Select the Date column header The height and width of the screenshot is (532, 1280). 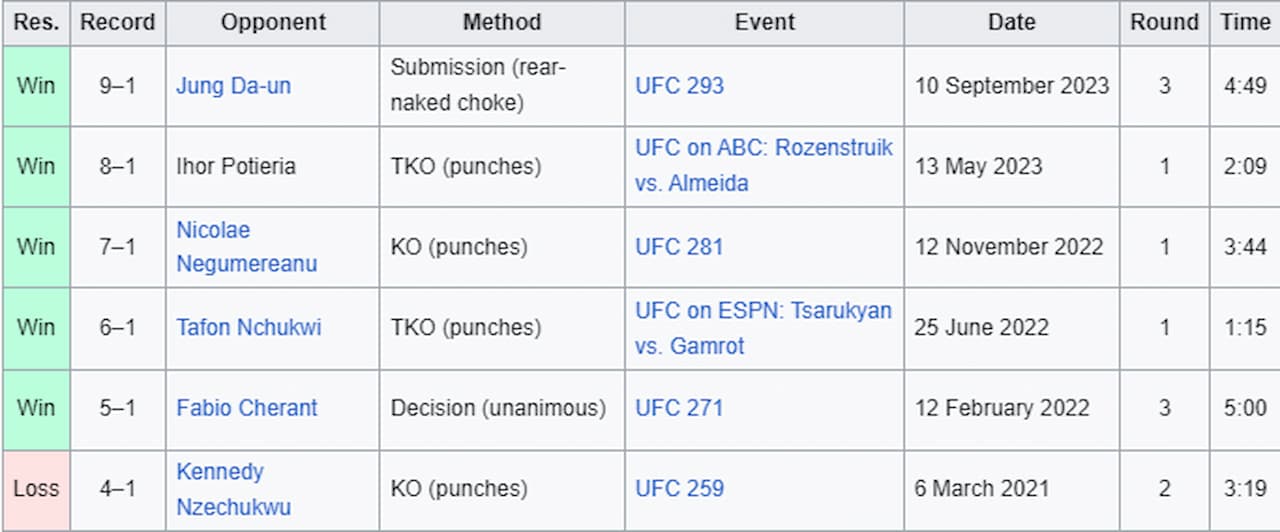(1012, 23)
